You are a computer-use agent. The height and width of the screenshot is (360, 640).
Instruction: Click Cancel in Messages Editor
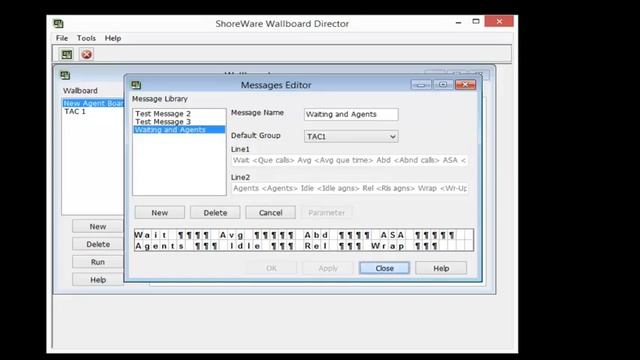[271, 213]
